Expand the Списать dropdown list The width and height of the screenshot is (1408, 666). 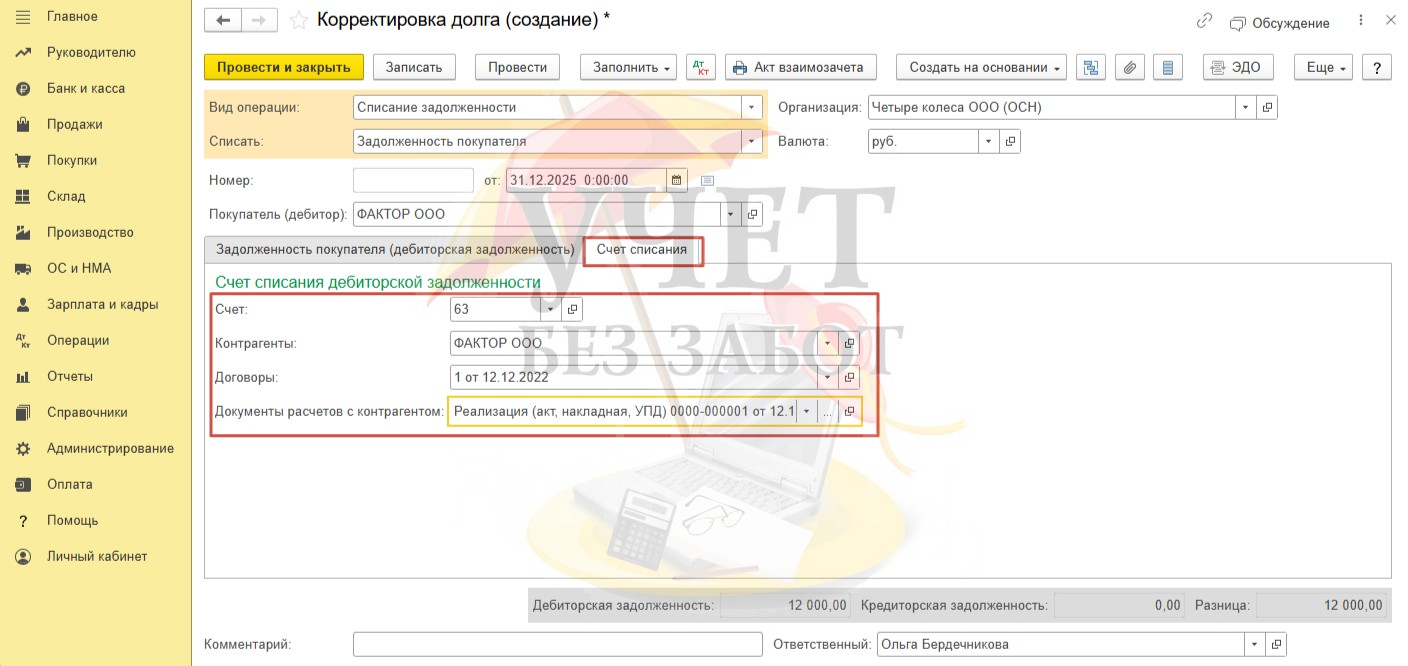751,141
